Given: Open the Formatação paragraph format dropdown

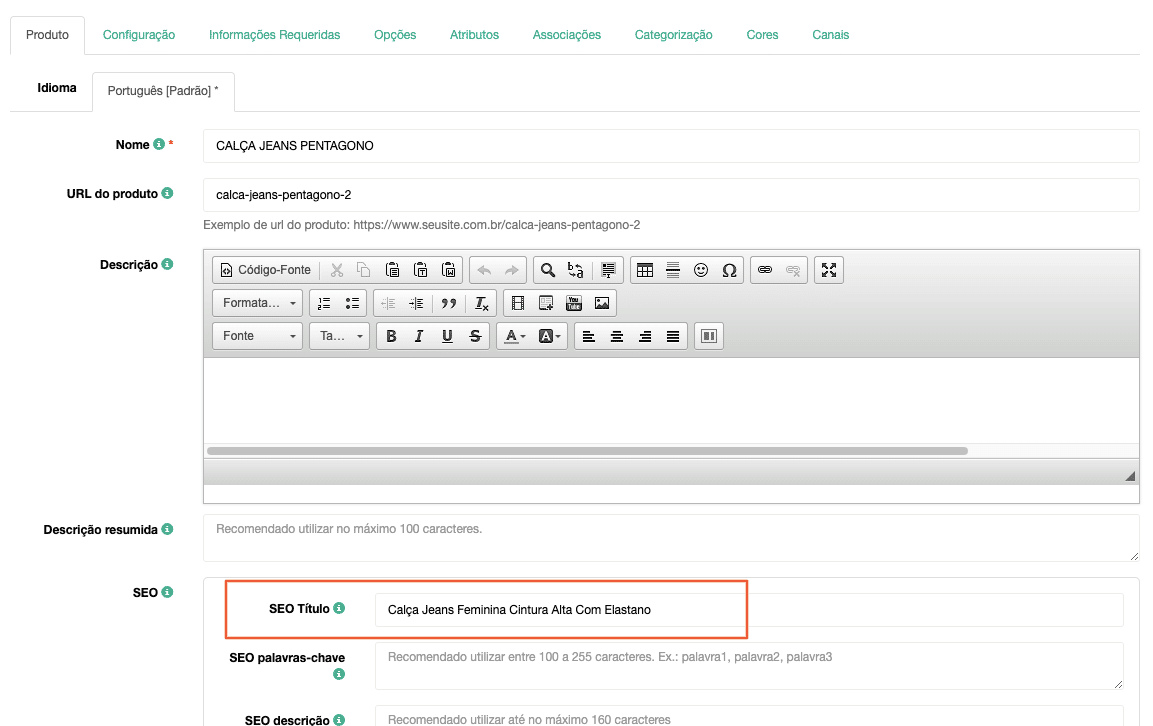Looking at the screenshot, I should click(x=258, y=303).
